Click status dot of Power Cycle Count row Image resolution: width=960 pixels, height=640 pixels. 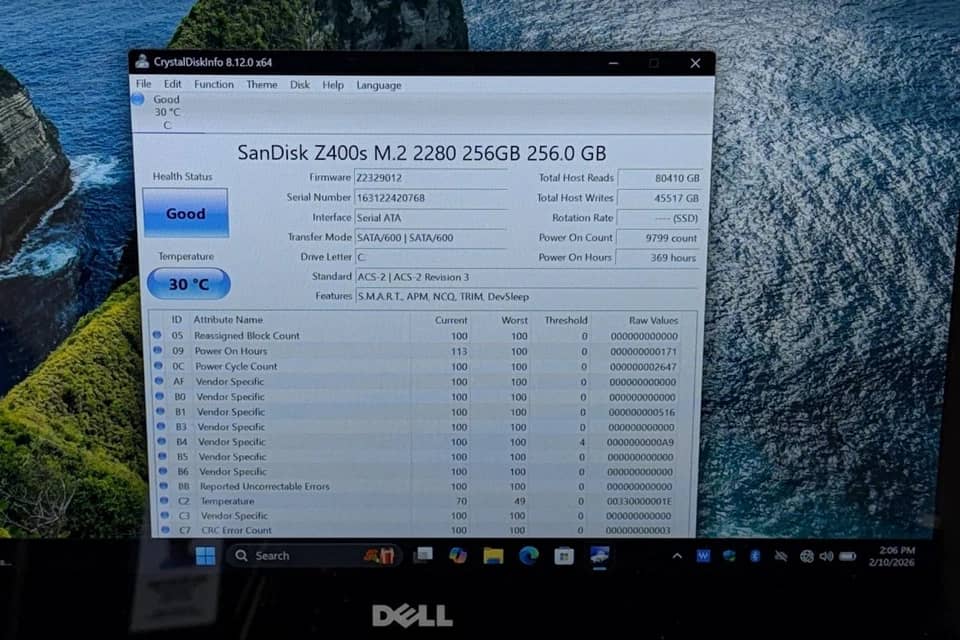click(159, 366)
